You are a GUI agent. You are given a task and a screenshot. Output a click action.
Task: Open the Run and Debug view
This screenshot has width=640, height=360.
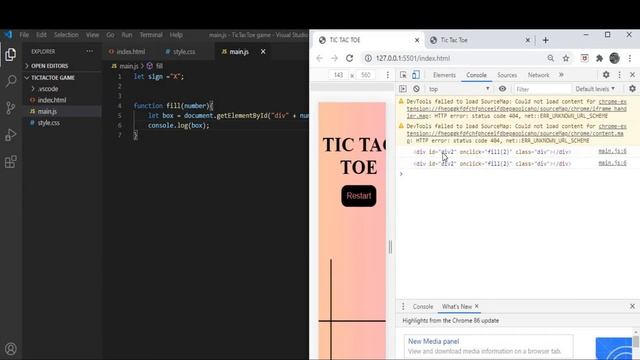coord(11,135)
